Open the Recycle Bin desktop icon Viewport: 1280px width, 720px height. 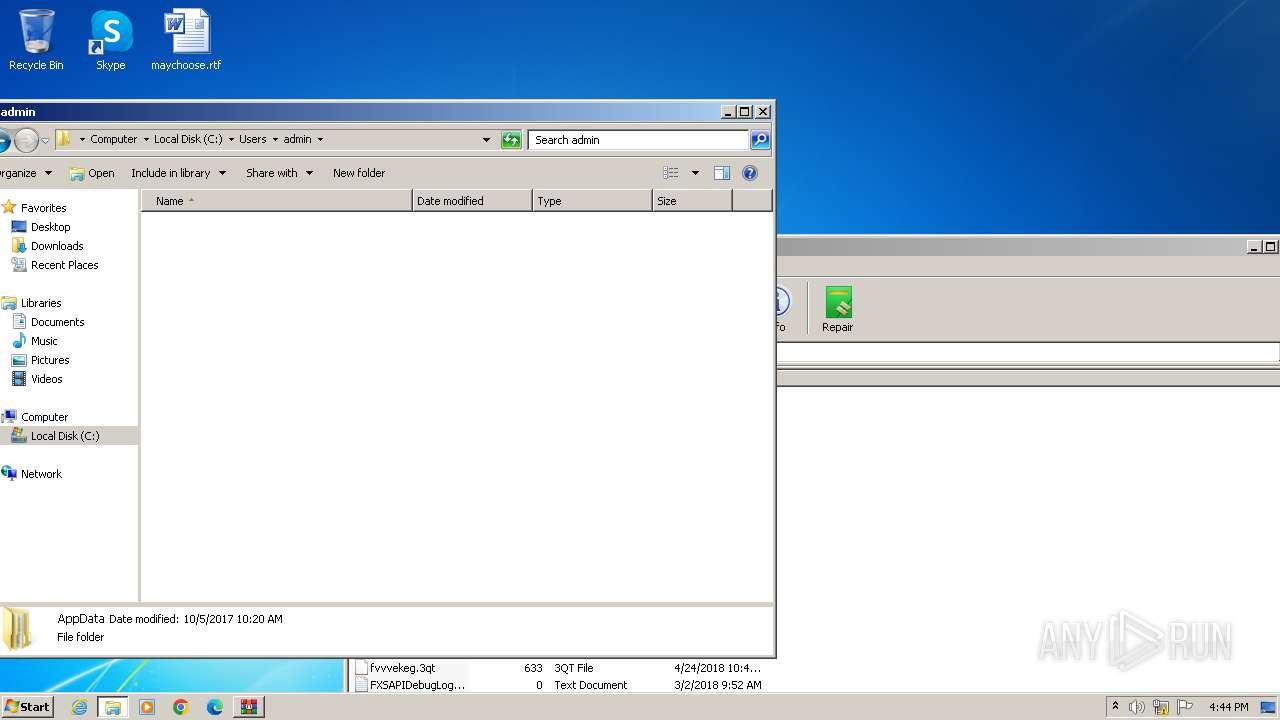(36, 40)
